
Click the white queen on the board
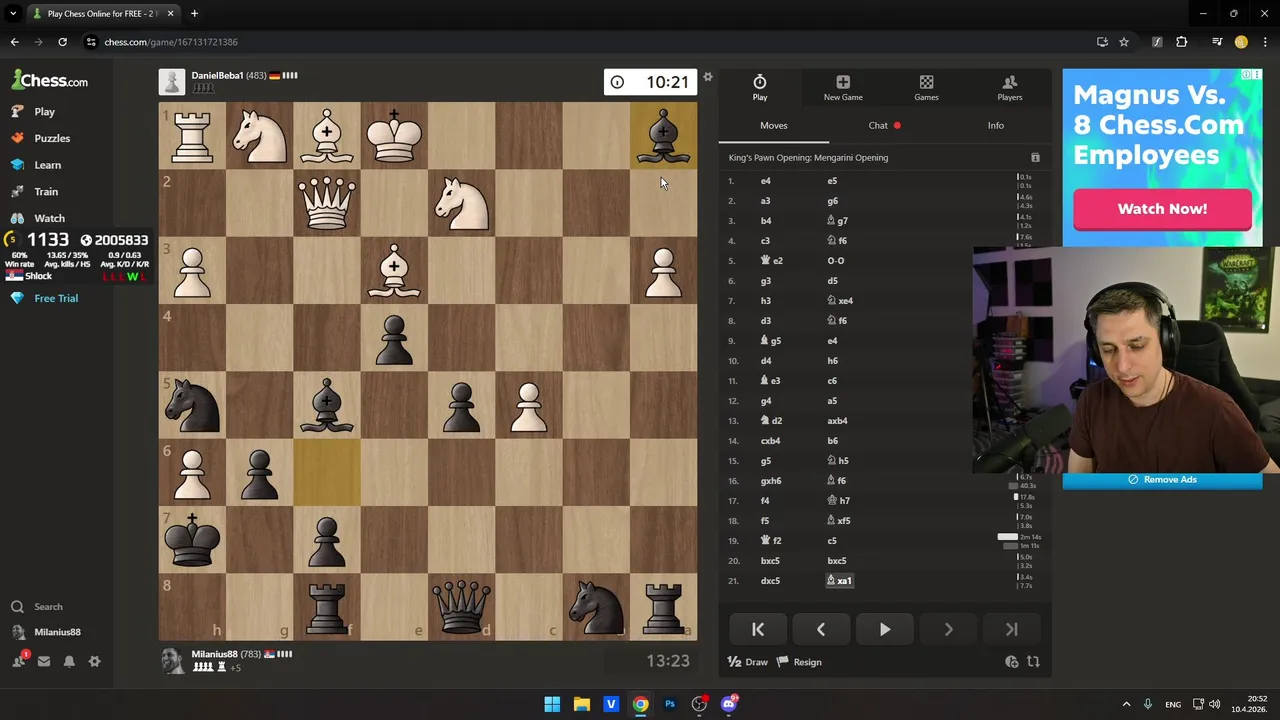327,202
